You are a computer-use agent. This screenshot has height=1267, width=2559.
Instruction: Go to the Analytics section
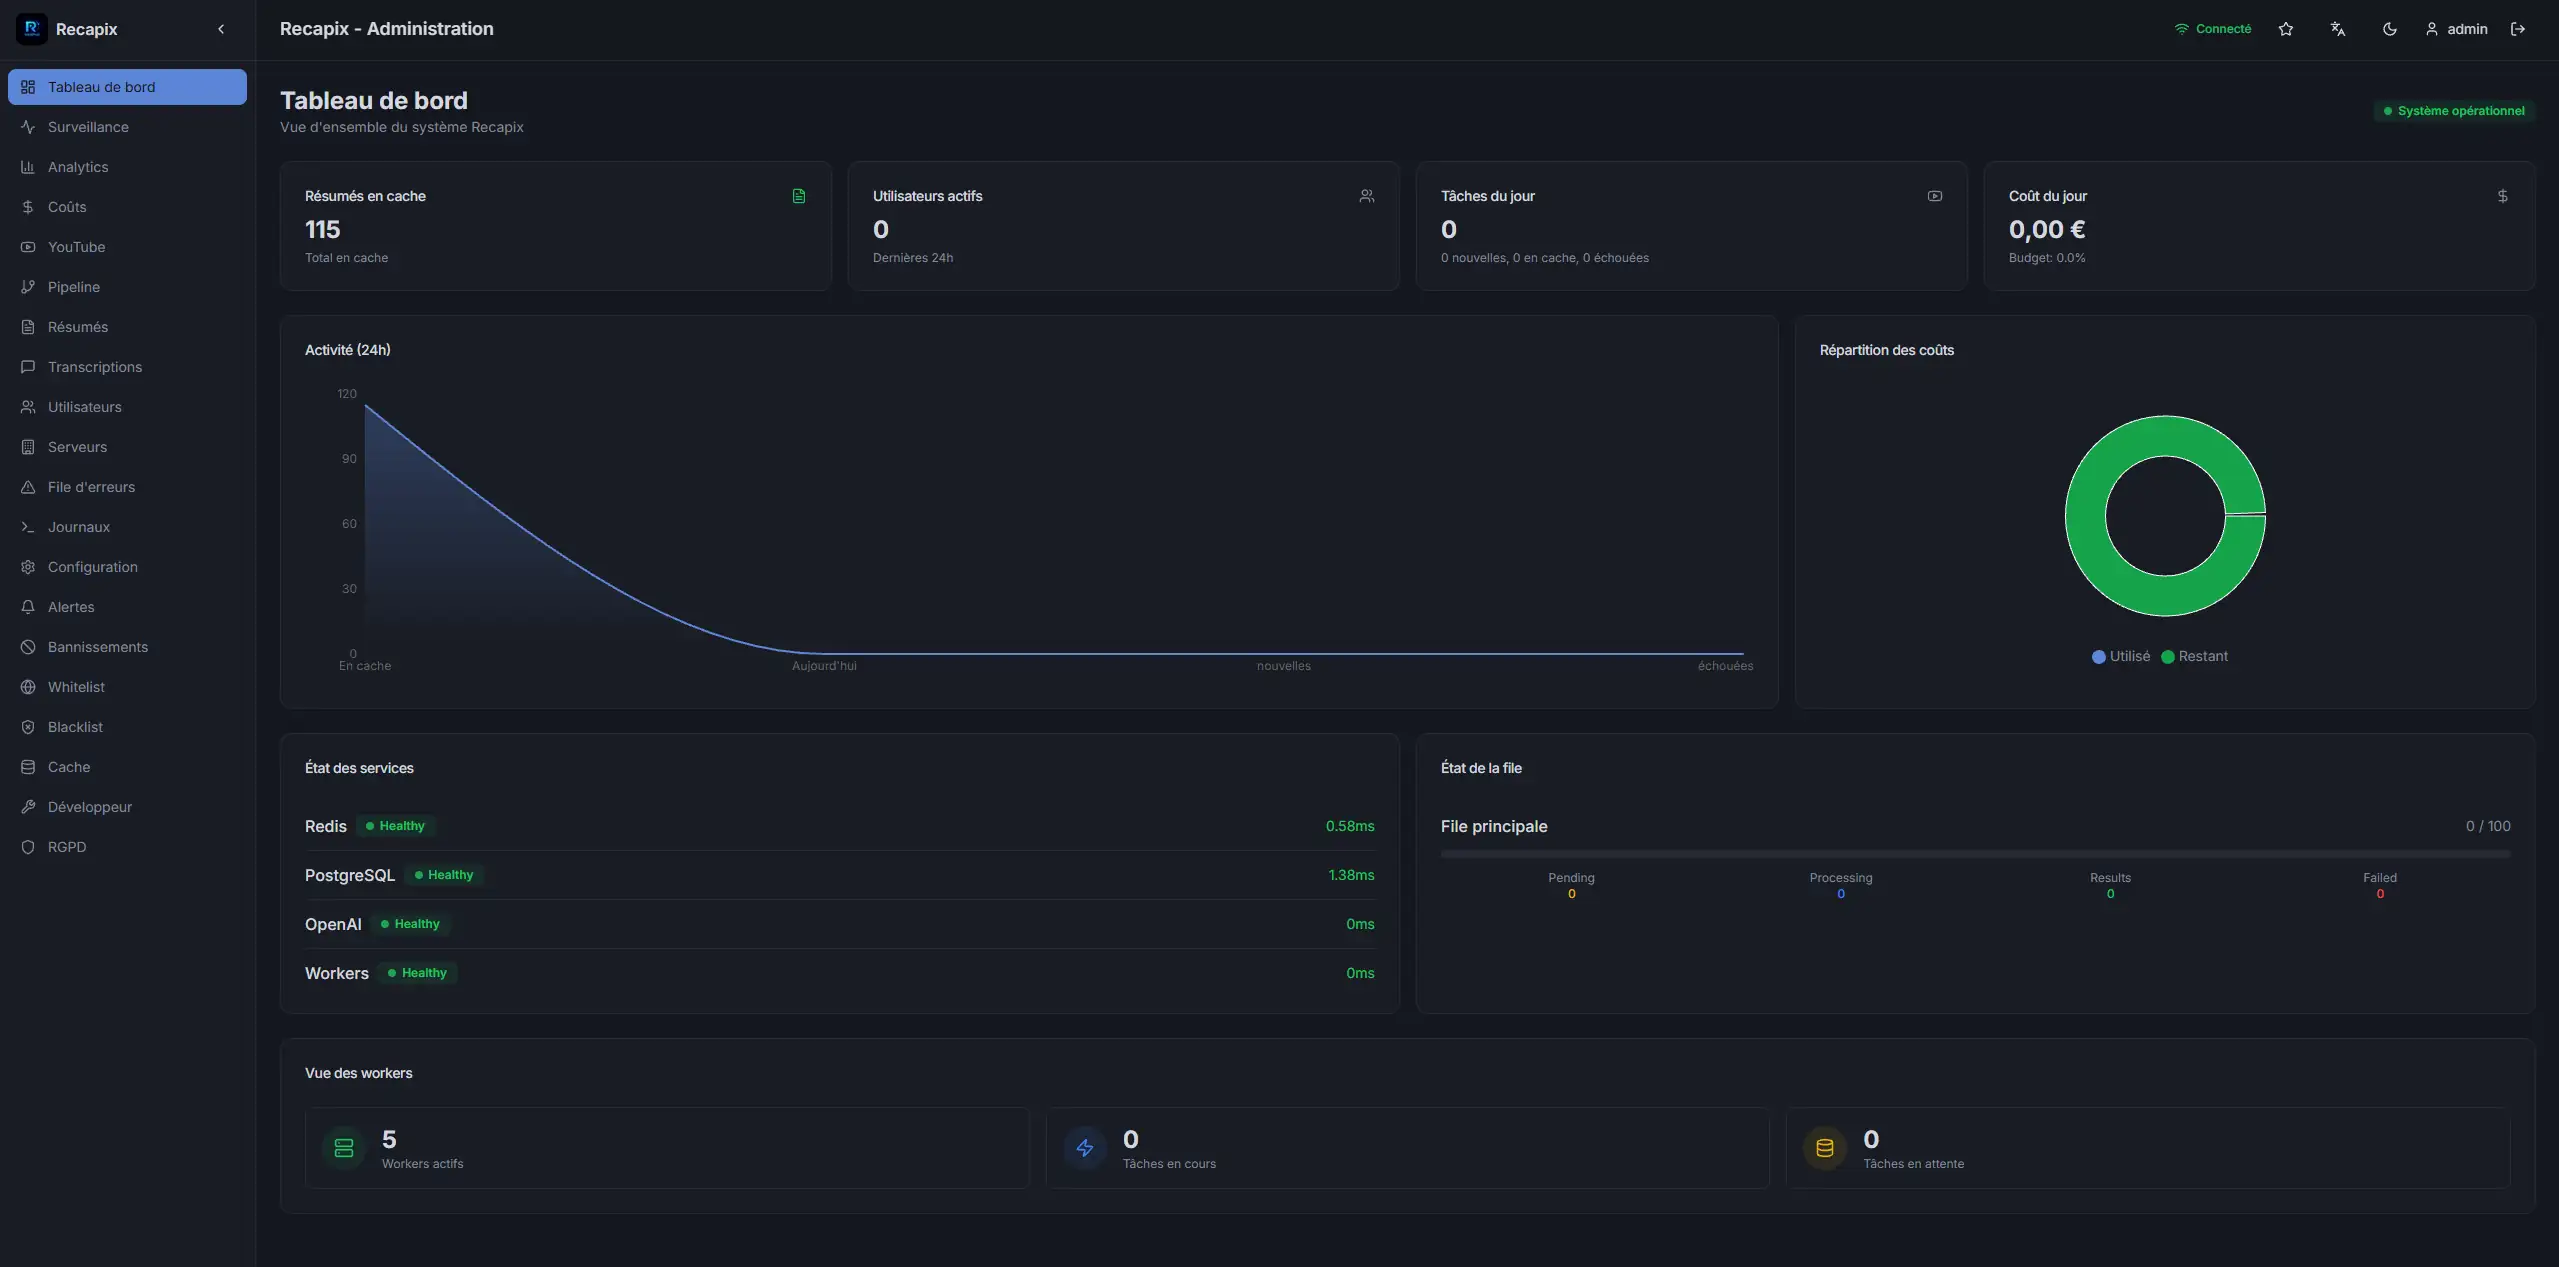point(78,167)
